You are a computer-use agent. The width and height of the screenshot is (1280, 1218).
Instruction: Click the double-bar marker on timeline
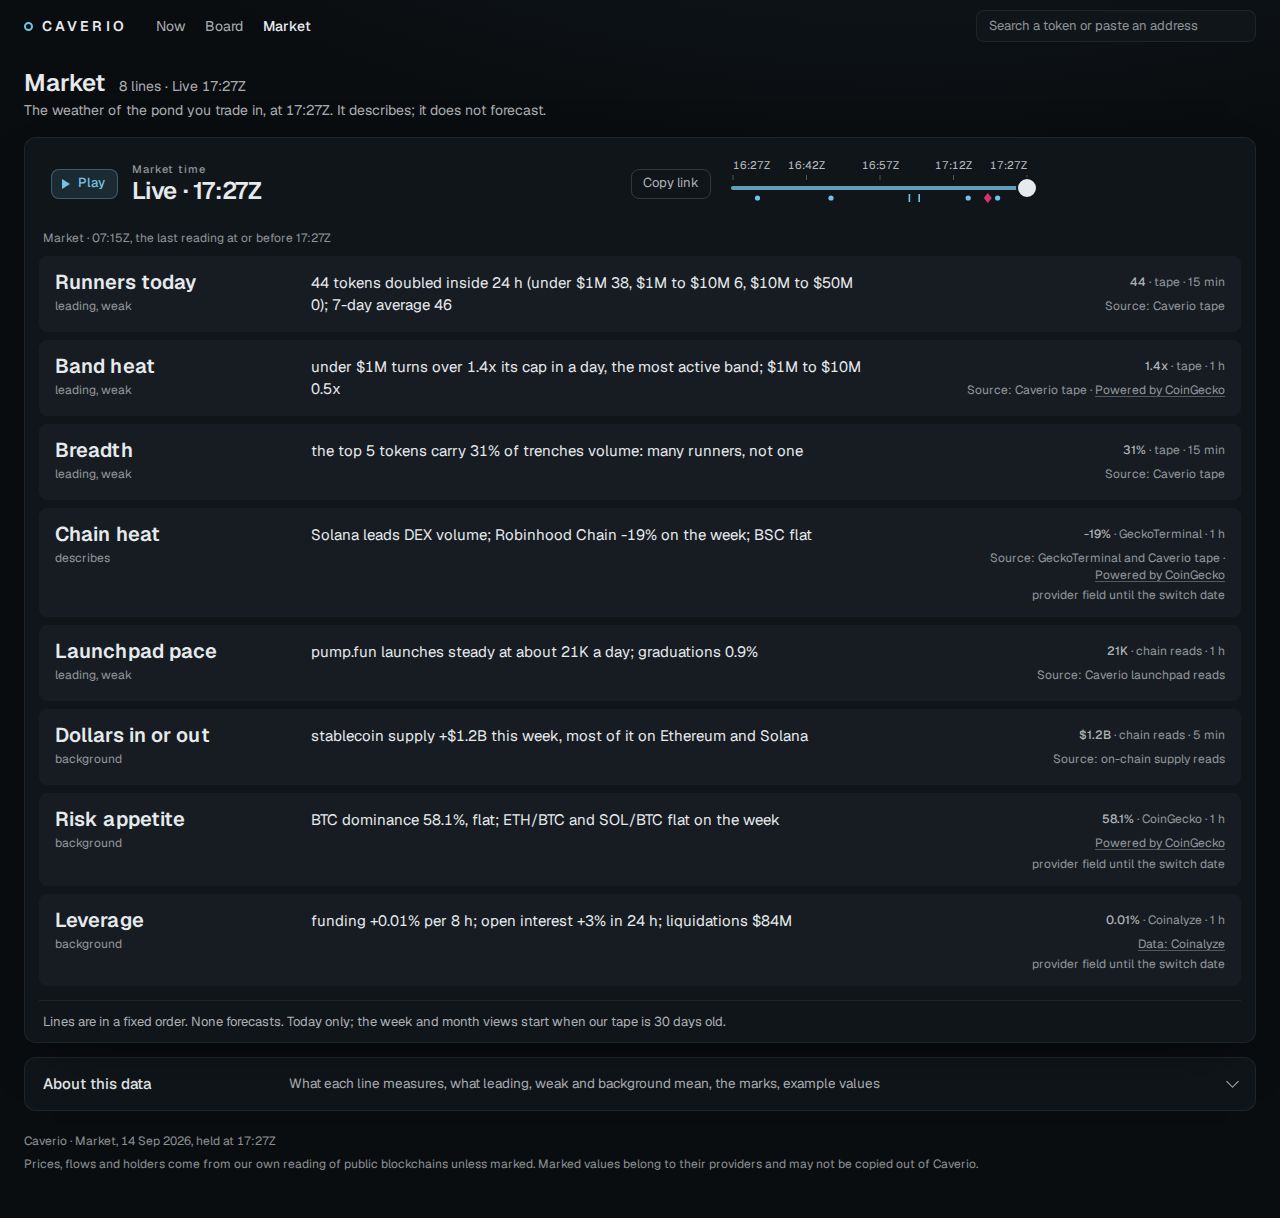914,198
